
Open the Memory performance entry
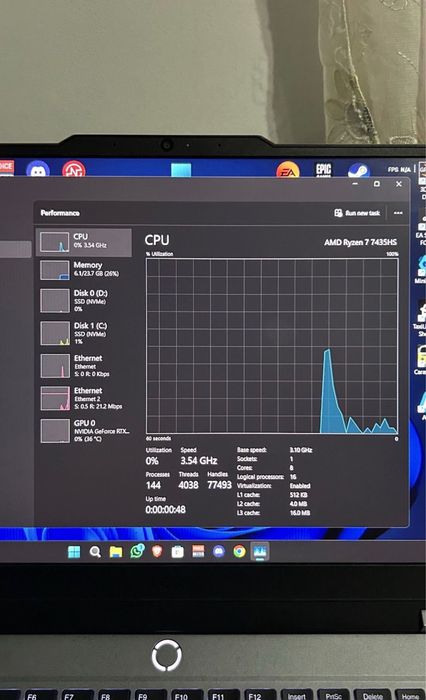coord(84,270)
